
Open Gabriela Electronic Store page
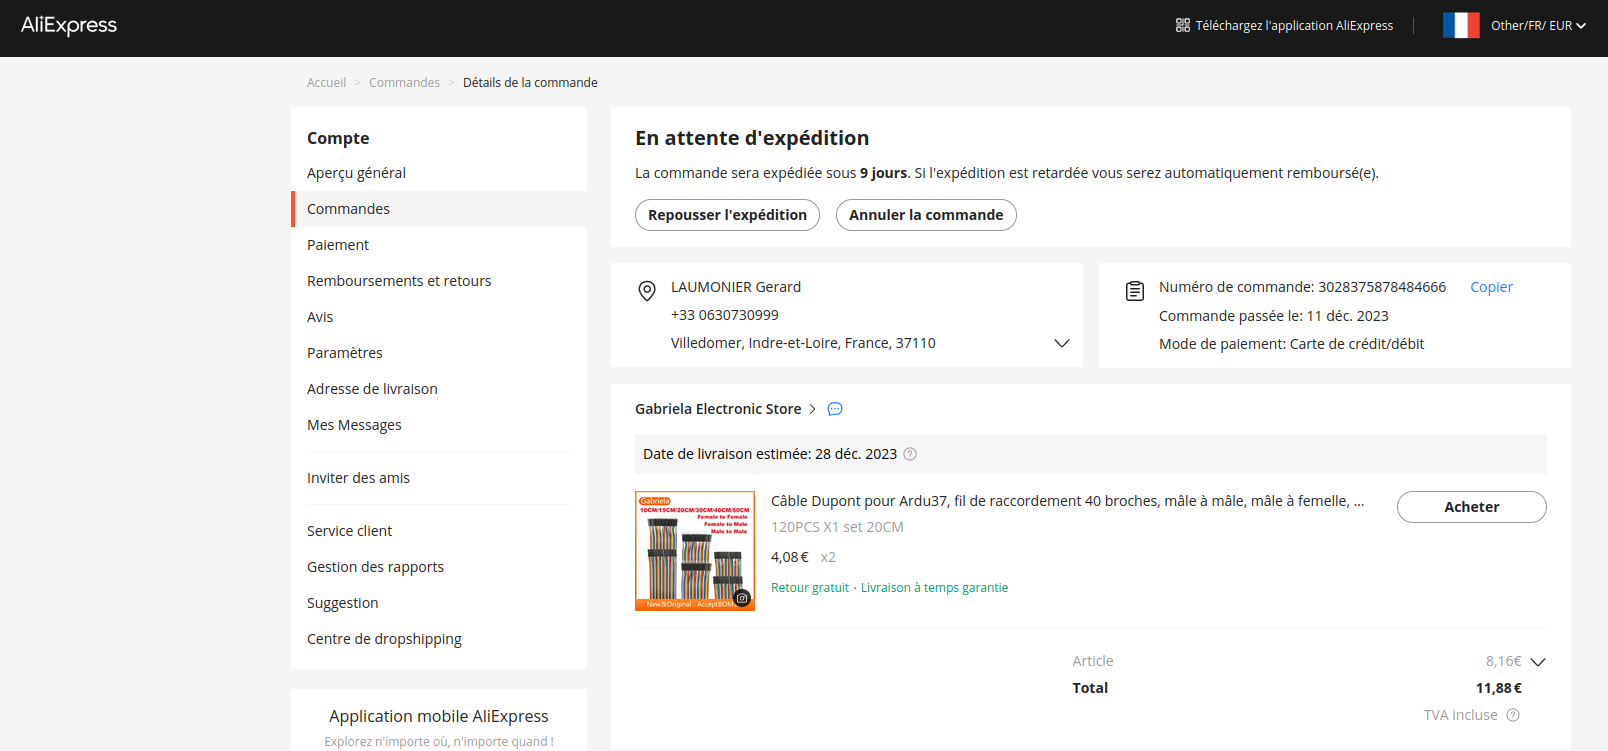718,409
